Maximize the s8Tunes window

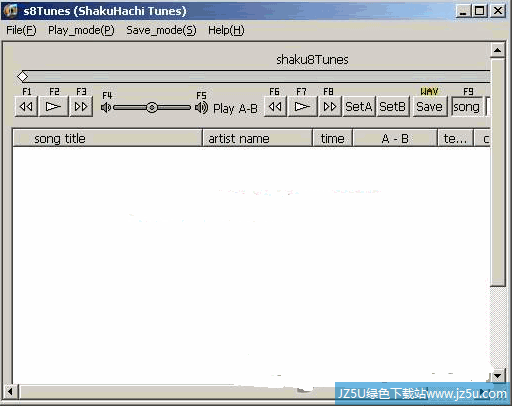480,11
